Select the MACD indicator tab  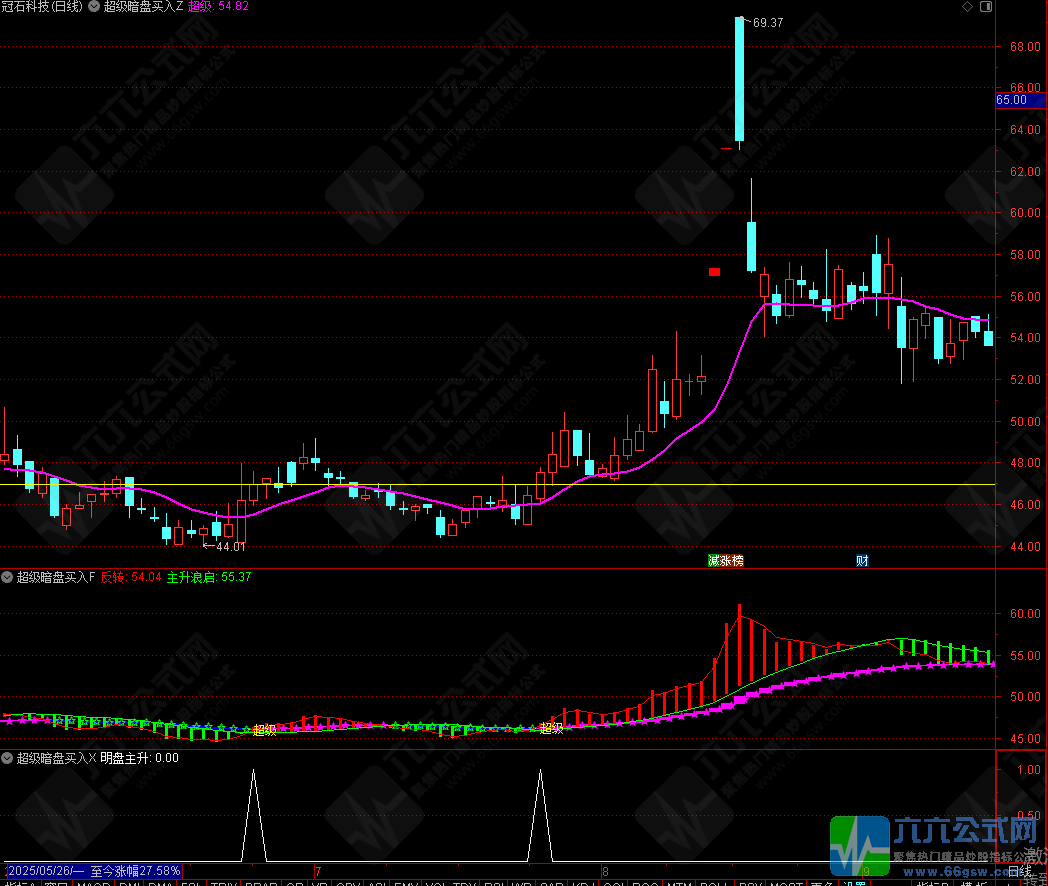(x=95, y=883)
